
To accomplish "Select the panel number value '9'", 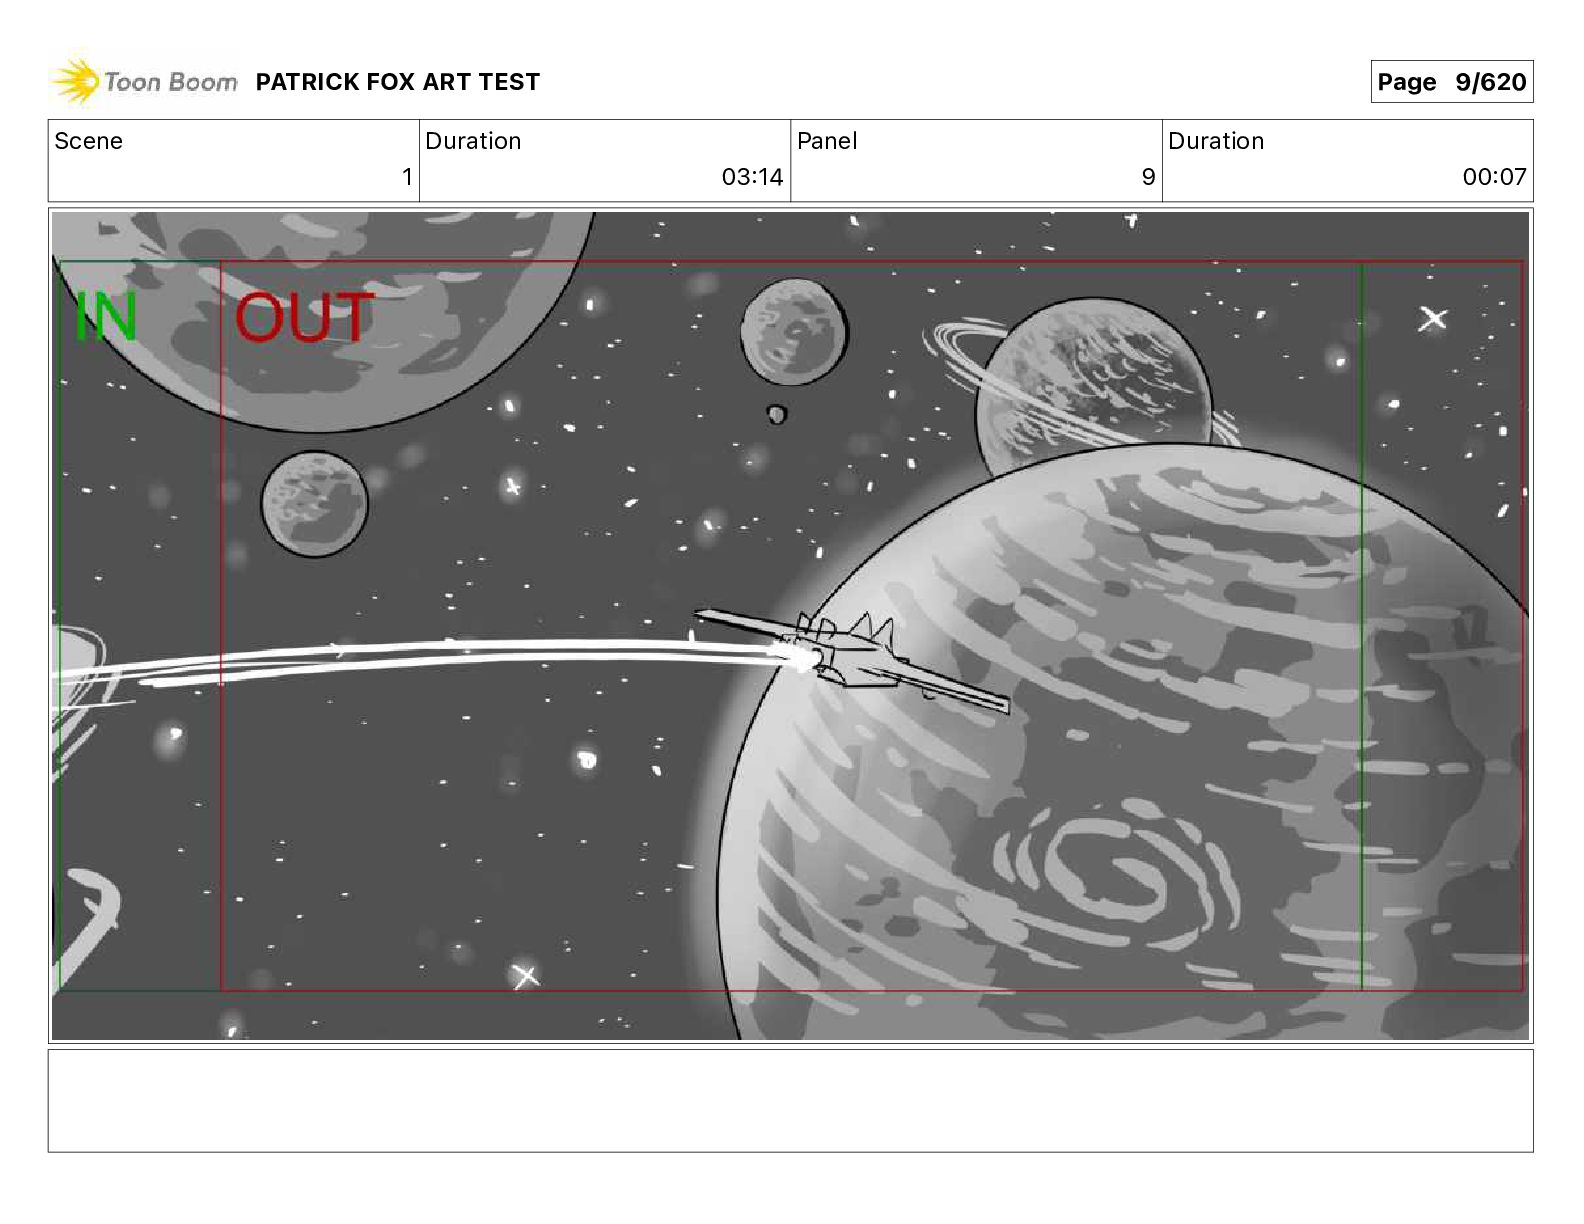I will pyautogui.click(x=1148, y=177).
